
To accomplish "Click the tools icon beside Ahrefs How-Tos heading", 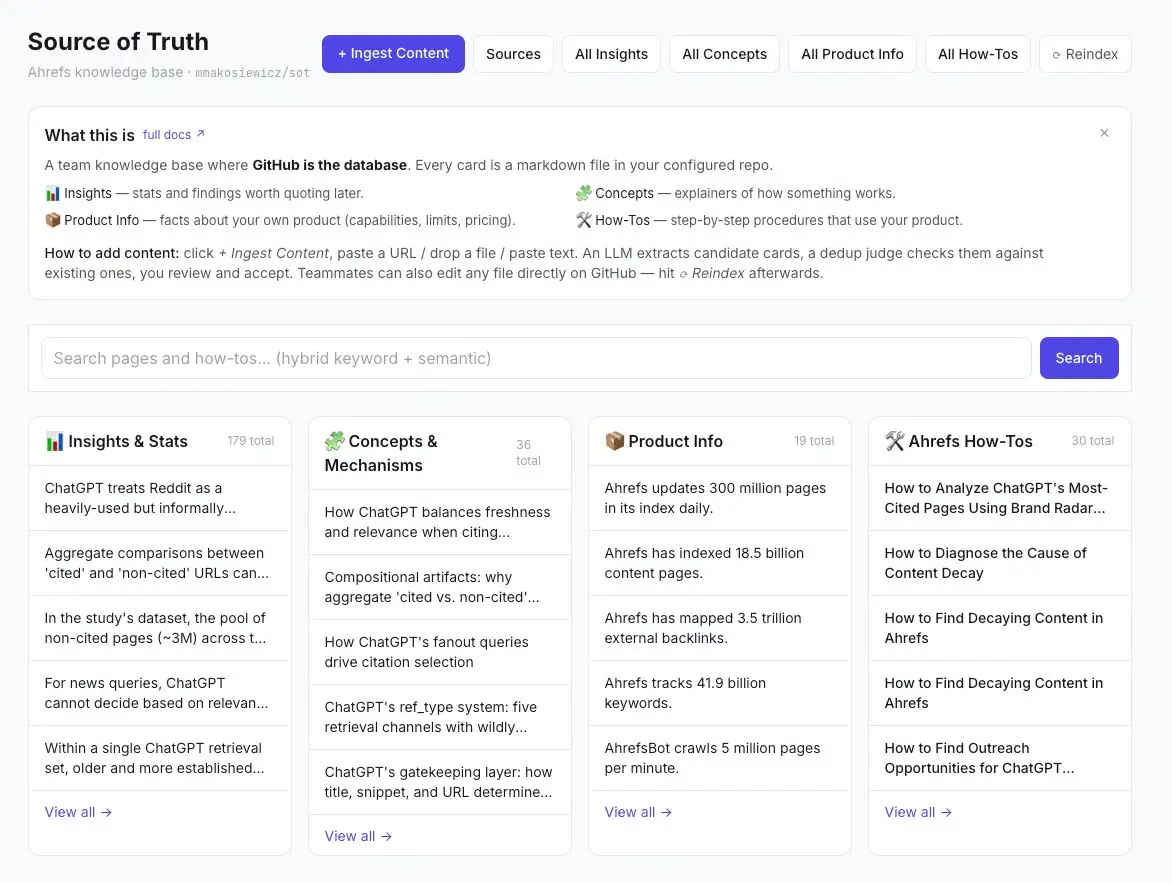I will pyautogui.click(x=895, y=441).
